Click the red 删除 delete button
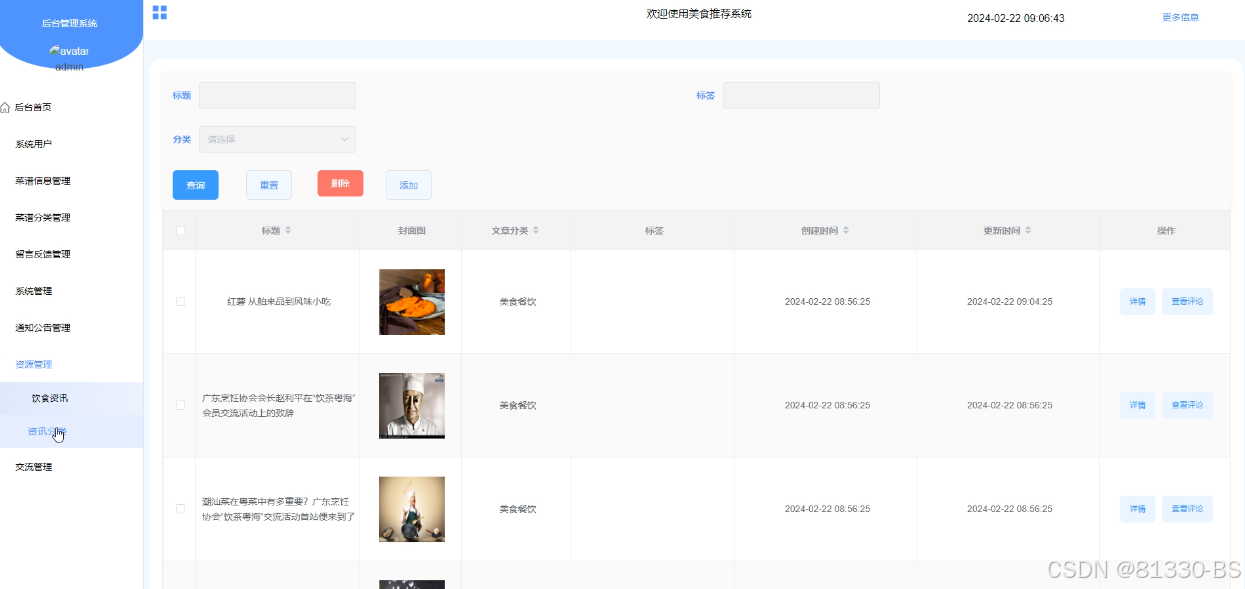 (340, 183)
